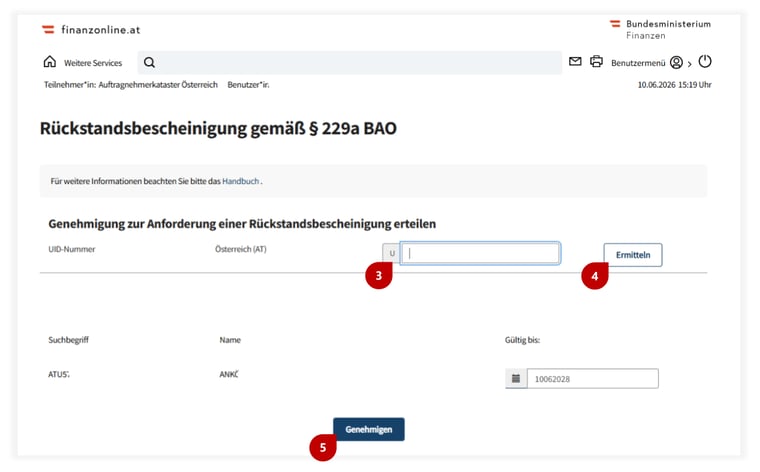Viewport: 760px width, 472px height.
Task: Click inside the top search bar
Action: pyautogui.click(x=349, y=63)
